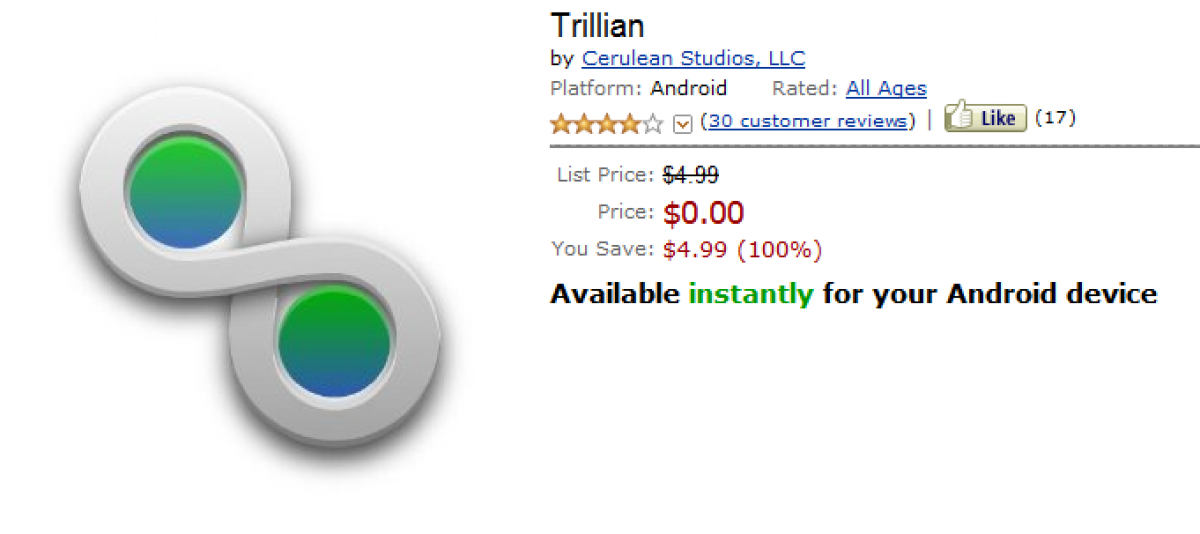Open the All Ages rating link
Image resolution: width=1200 pixels, height=534 pixels.
[886, 88]
